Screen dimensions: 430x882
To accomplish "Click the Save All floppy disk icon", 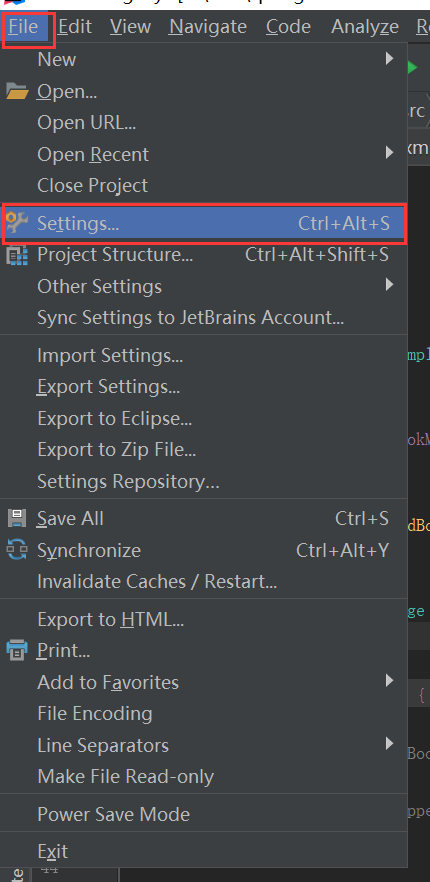I will coord(17,518).
